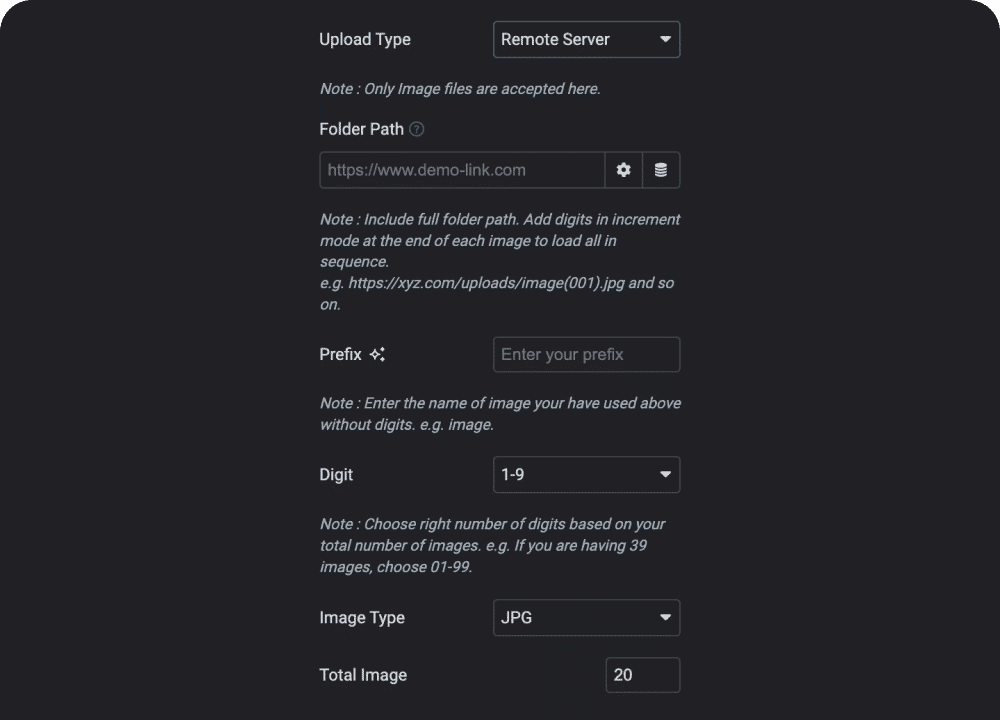Viewport: 1000px width, 720px height.
Task: Click the Folder Path label text
Action: coord(361,129)
